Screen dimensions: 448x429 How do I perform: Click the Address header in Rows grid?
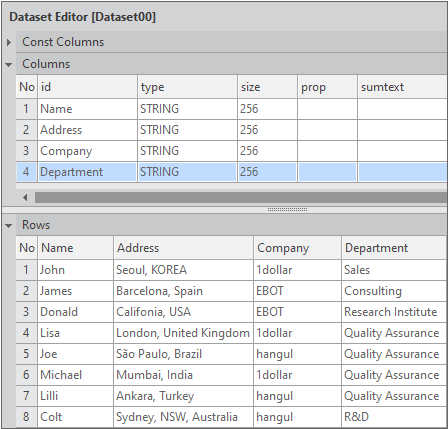pyautogui.click(x=183, y=248)
